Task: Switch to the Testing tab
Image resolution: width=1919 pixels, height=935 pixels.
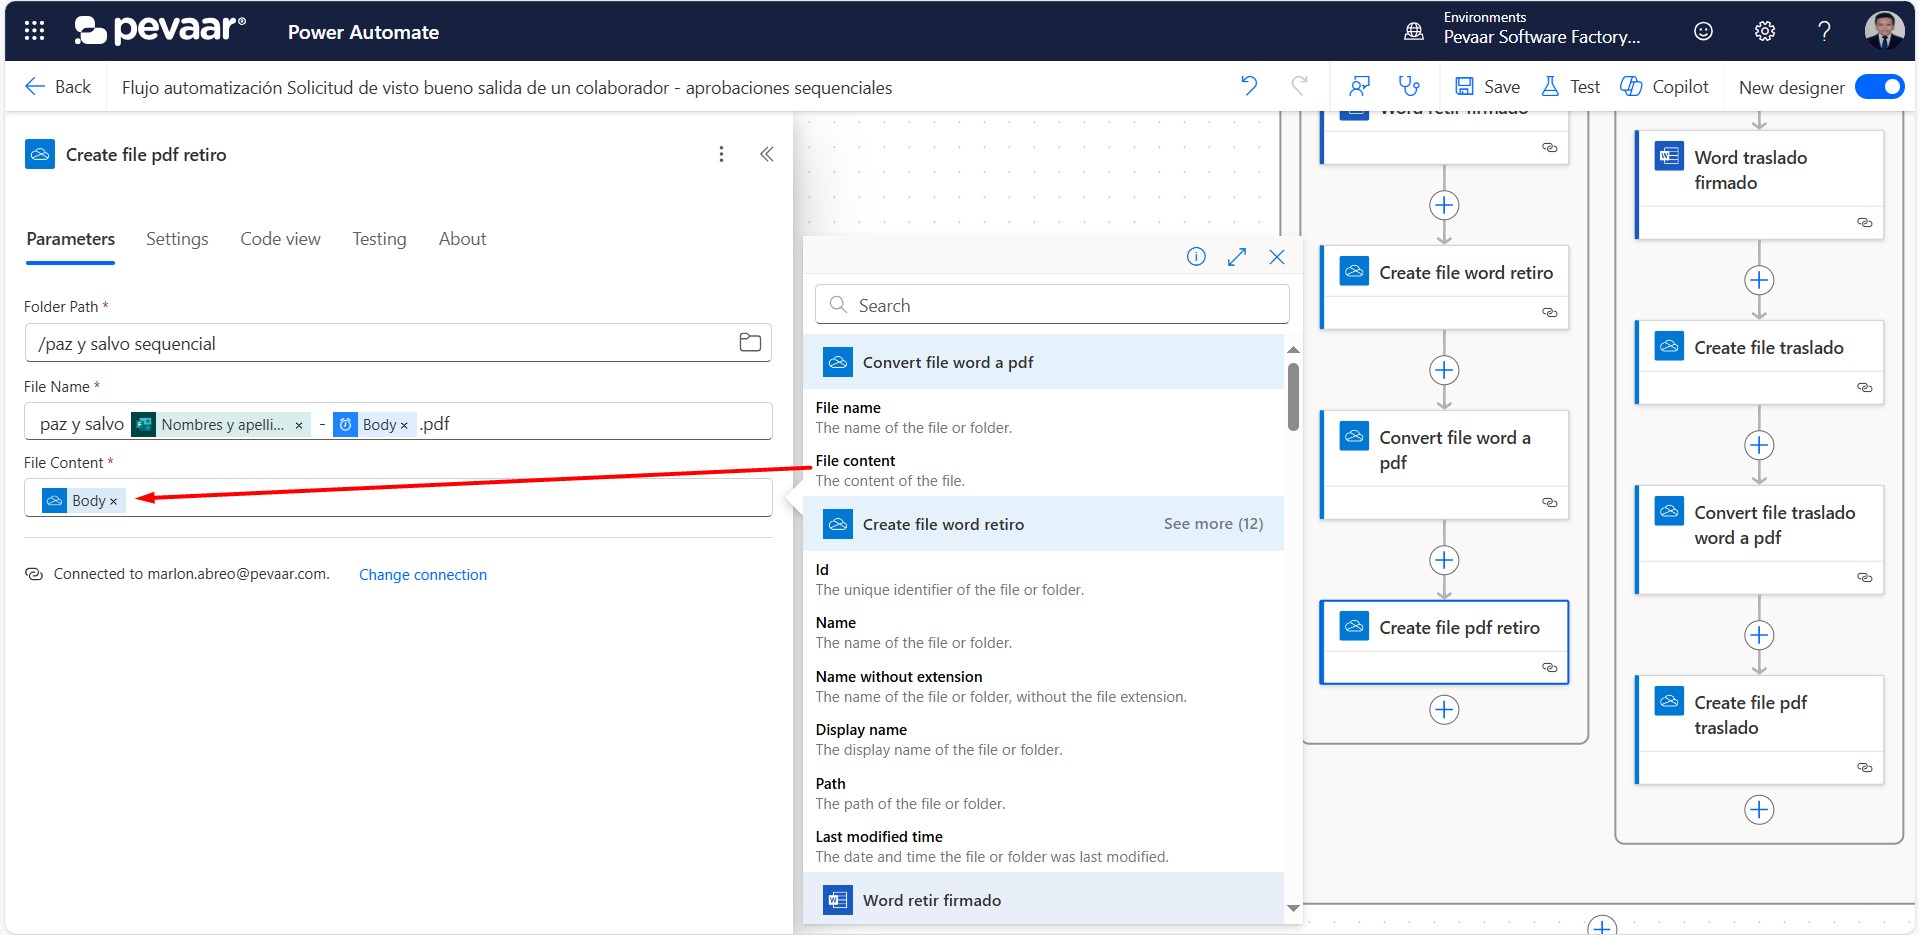Action: (x=379, y=239)
